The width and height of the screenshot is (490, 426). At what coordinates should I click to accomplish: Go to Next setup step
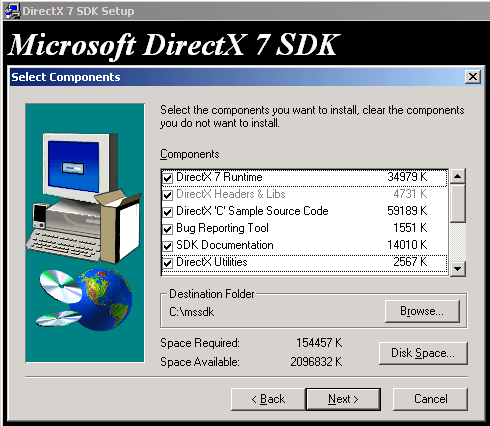coord(343,399)
